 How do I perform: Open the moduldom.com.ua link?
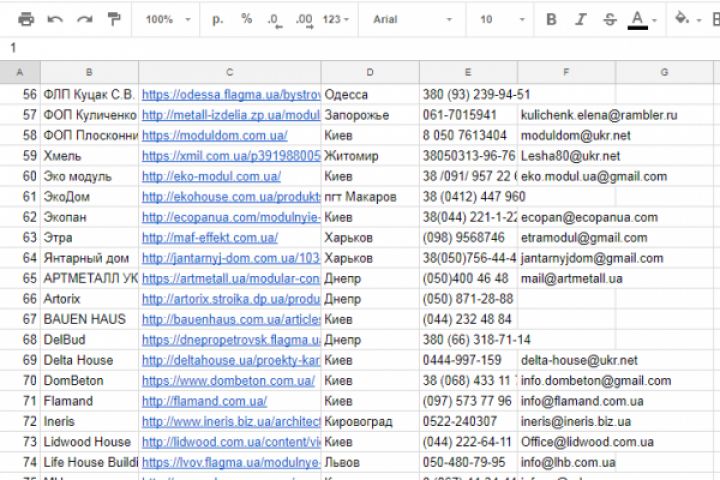click(x=214, y=136)
